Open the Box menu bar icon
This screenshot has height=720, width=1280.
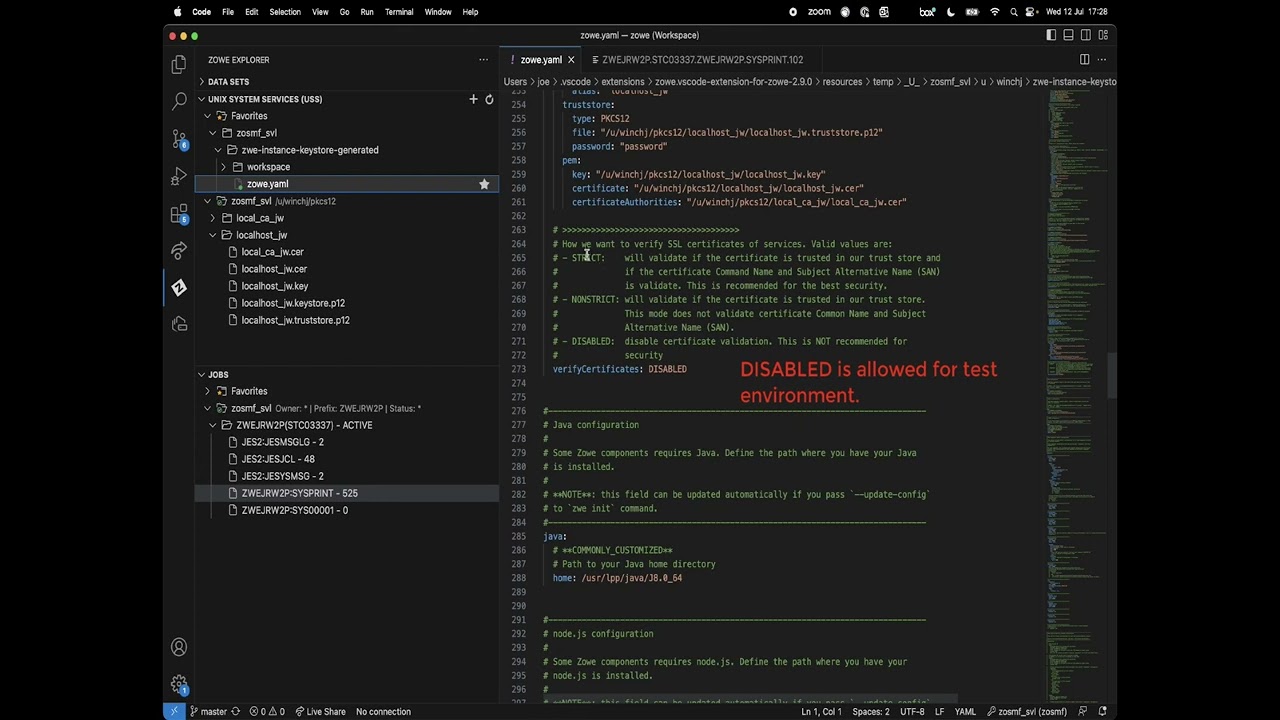coord(928,12)
